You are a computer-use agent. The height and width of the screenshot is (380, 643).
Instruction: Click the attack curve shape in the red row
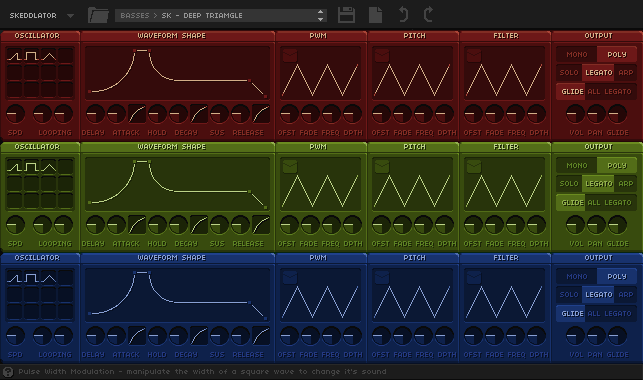click(x=137, y=114)
